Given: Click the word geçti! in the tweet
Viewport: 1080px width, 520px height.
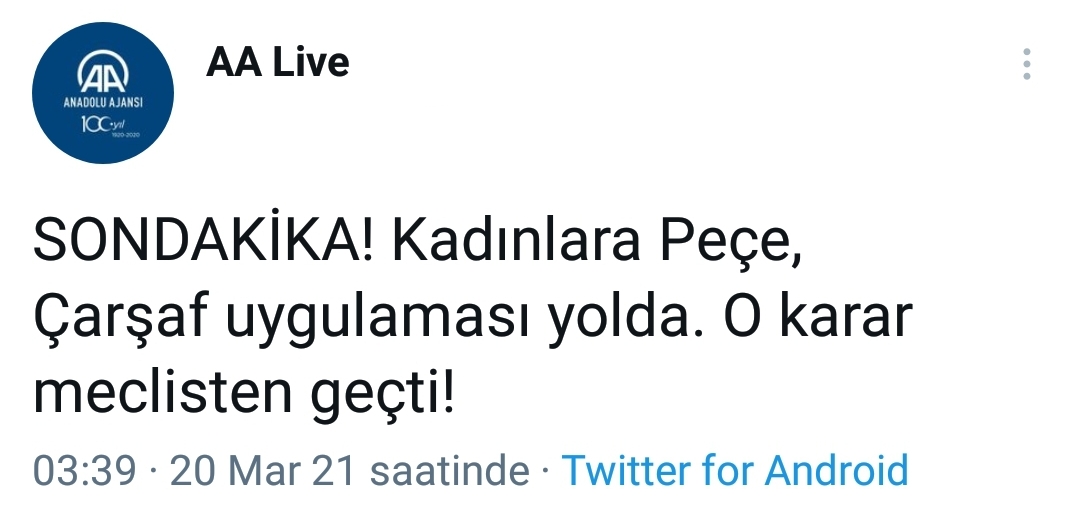Looking at the screenshot, I should (x=383, y=397).
